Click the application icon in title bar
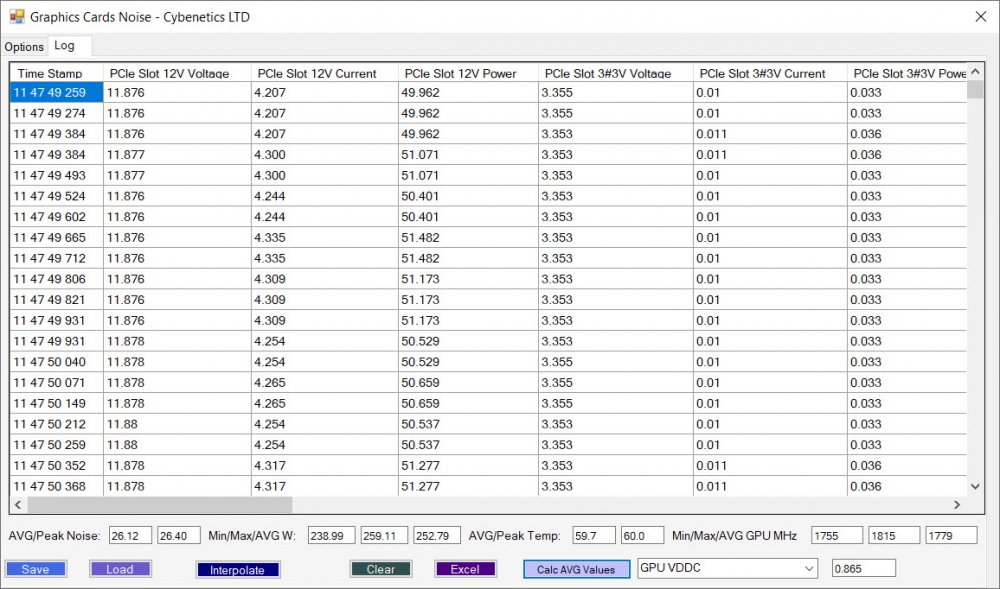 (16, 17)
